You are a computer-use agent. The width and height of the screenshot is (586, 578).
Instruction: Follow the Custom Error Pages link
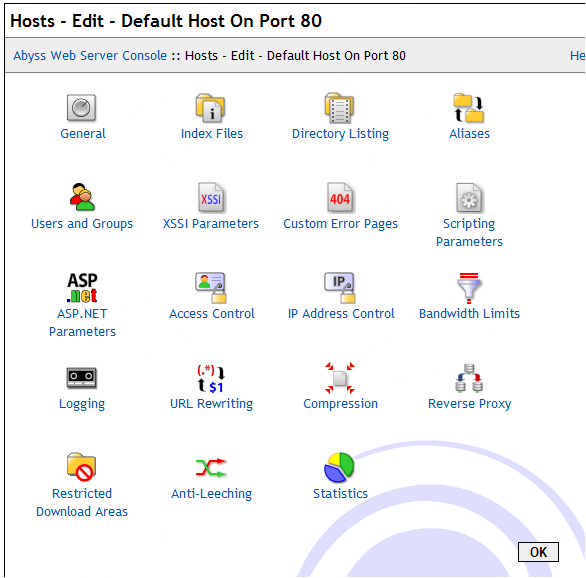point(340,224)
